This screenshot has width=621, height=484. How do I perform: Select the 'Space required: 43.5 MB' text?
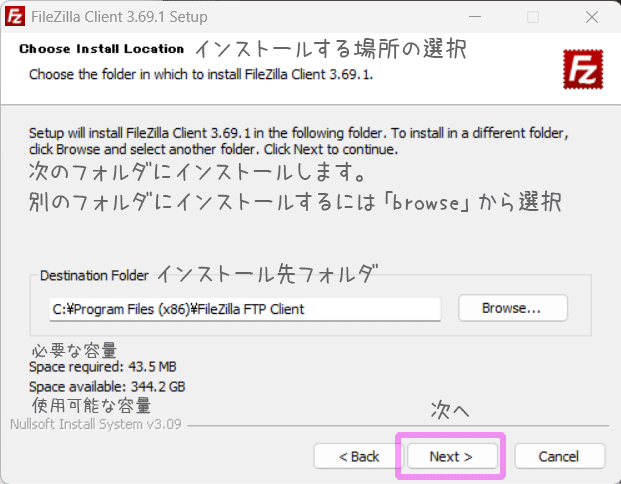103,367
